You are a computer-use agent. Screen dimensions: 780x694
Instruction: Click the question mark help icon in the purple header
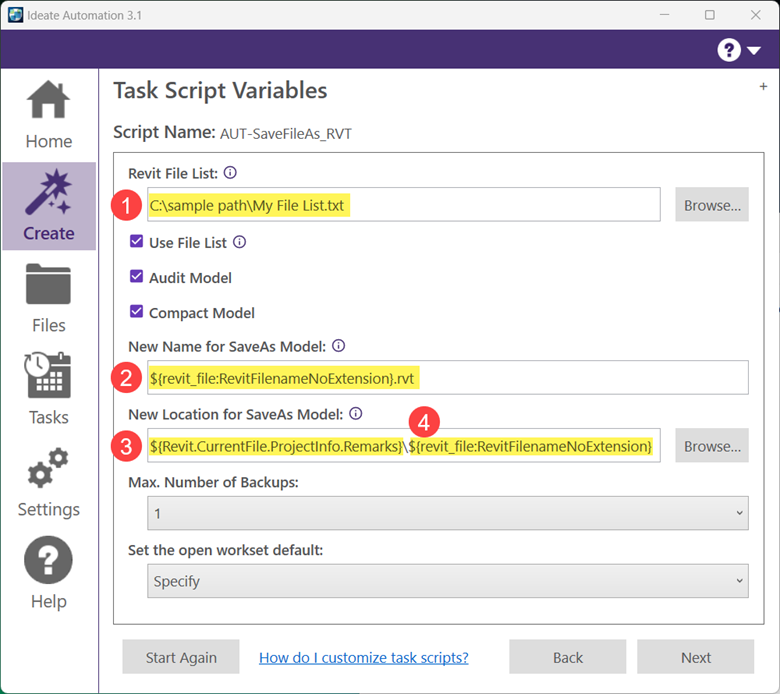(729, 50)
